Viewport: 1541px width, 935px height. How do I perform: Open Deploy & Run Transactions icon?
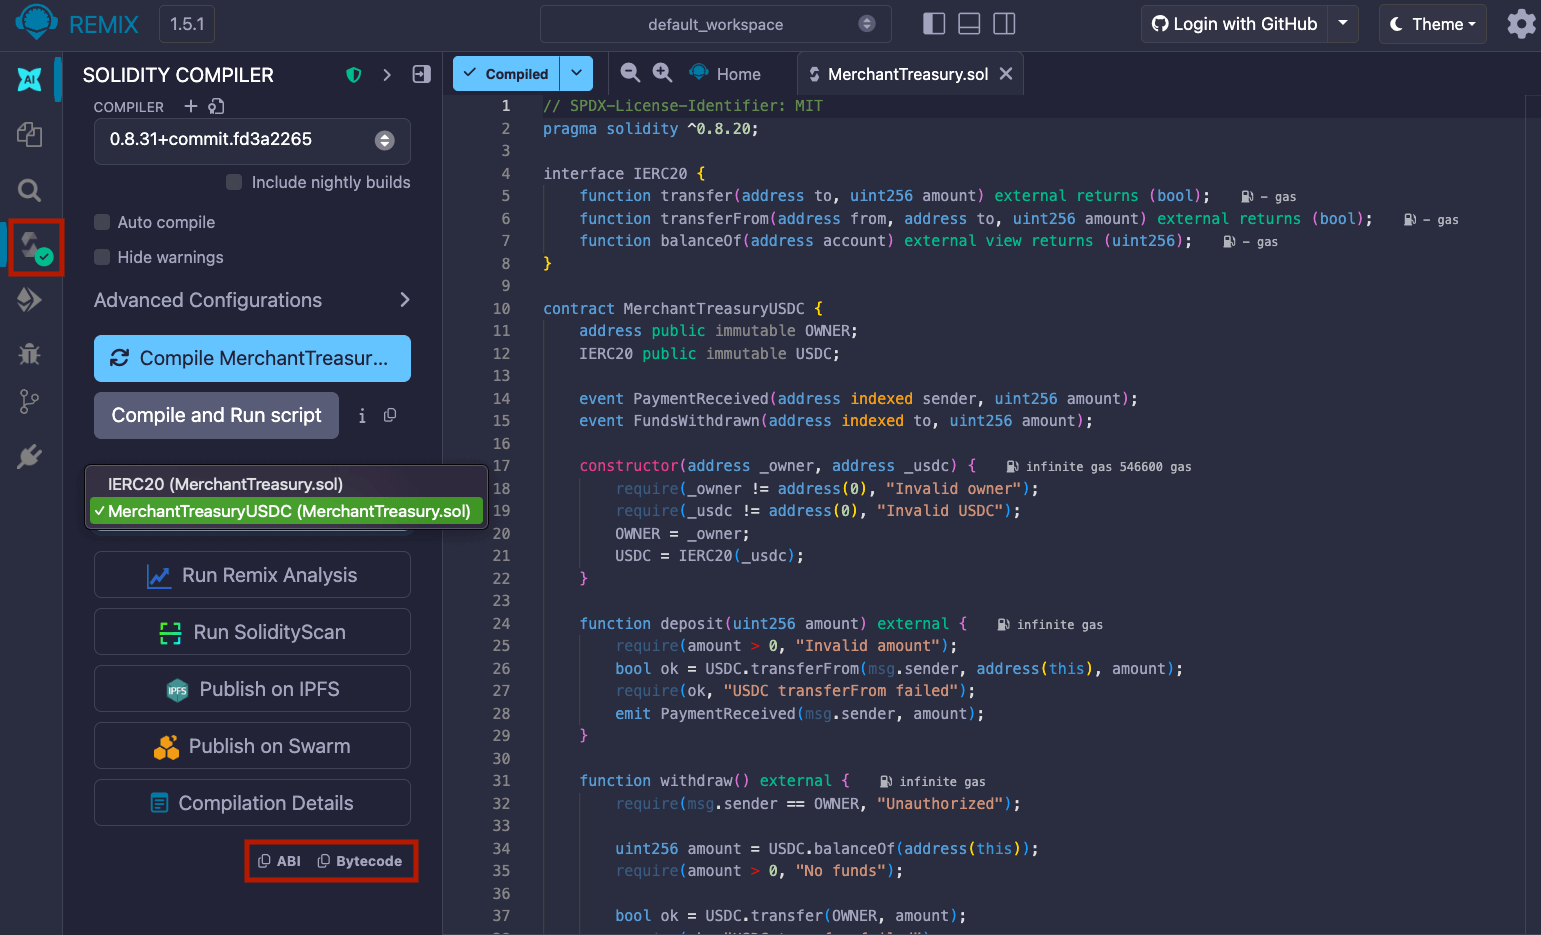point(29,299)
